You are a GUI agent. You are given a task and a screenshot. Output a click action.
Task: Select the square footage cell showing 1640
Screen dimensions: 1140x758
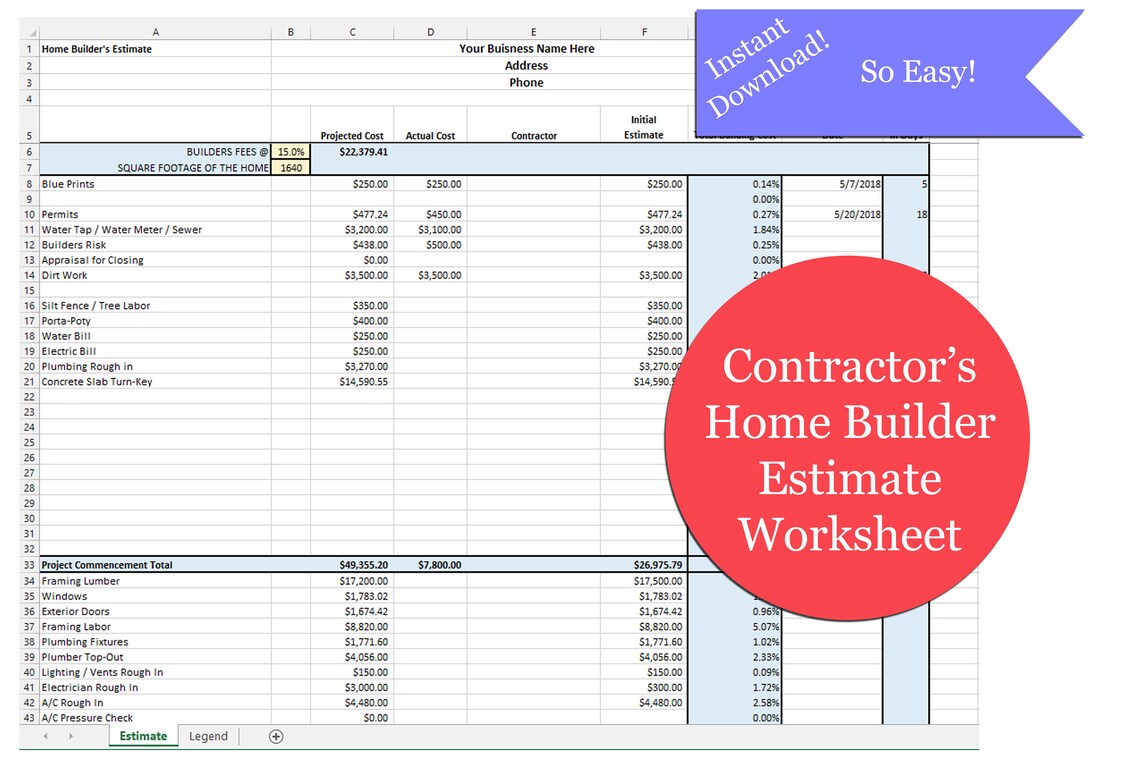[290, 168]
